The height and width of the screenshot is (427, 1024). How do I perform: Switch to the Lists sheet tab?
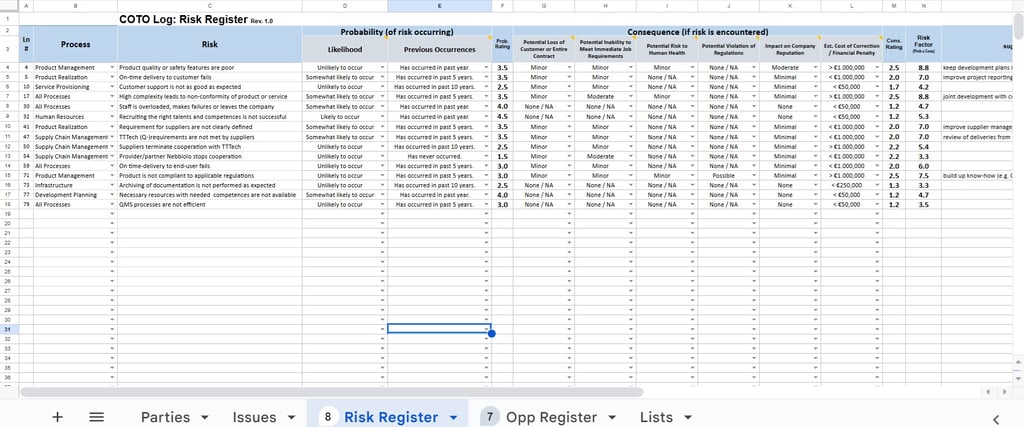pyautogui.click(x=658, y=417)
